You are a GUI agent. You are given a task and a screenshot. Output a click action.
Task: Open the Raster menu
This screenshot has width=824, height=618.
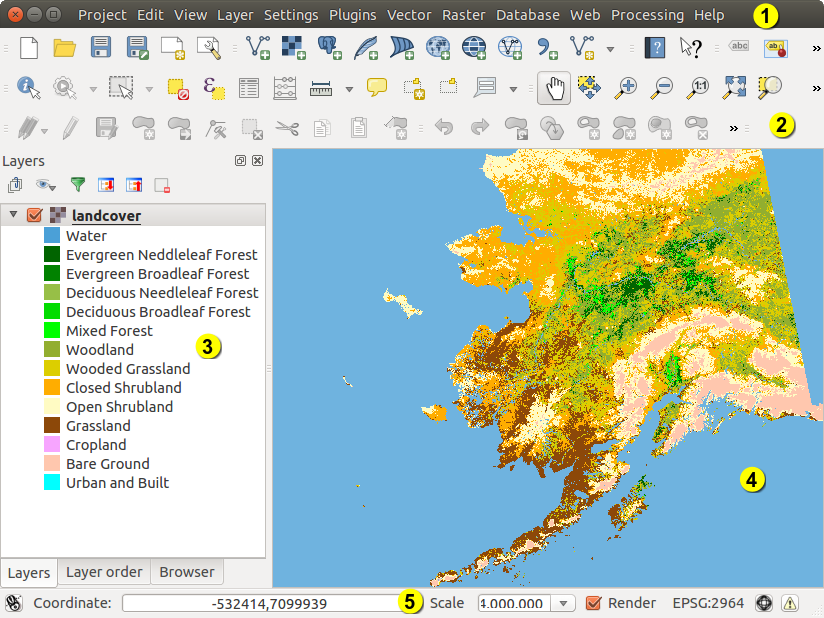coord(463,15)
